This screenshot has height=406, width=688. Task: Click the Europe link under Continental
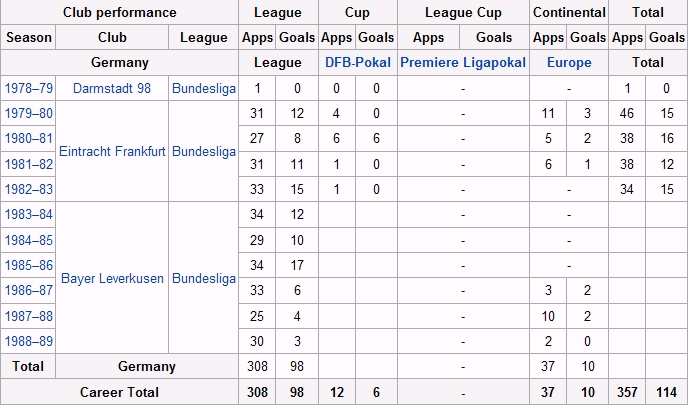pos(569,62)
